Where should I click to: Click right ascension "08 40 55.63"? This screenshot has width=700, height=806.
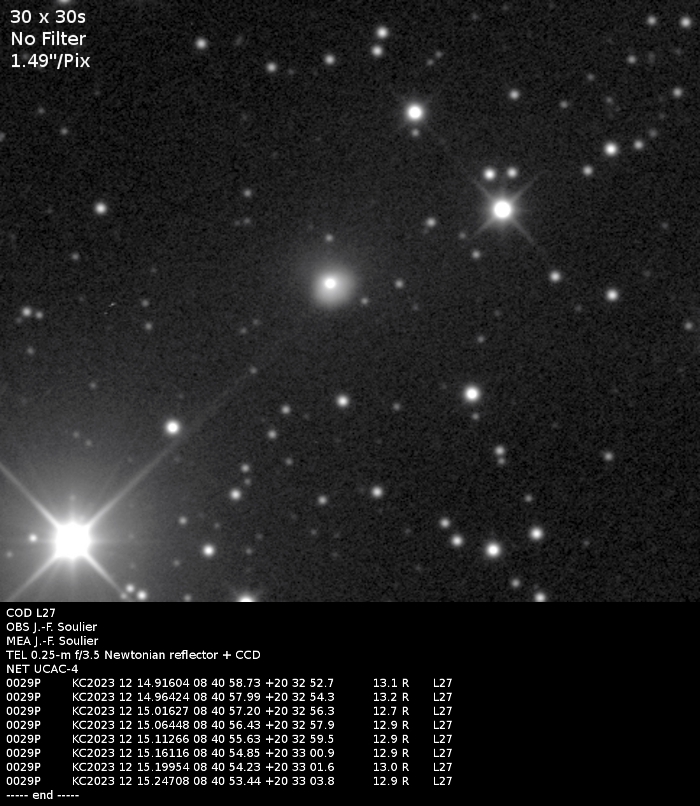click(228, 739)
